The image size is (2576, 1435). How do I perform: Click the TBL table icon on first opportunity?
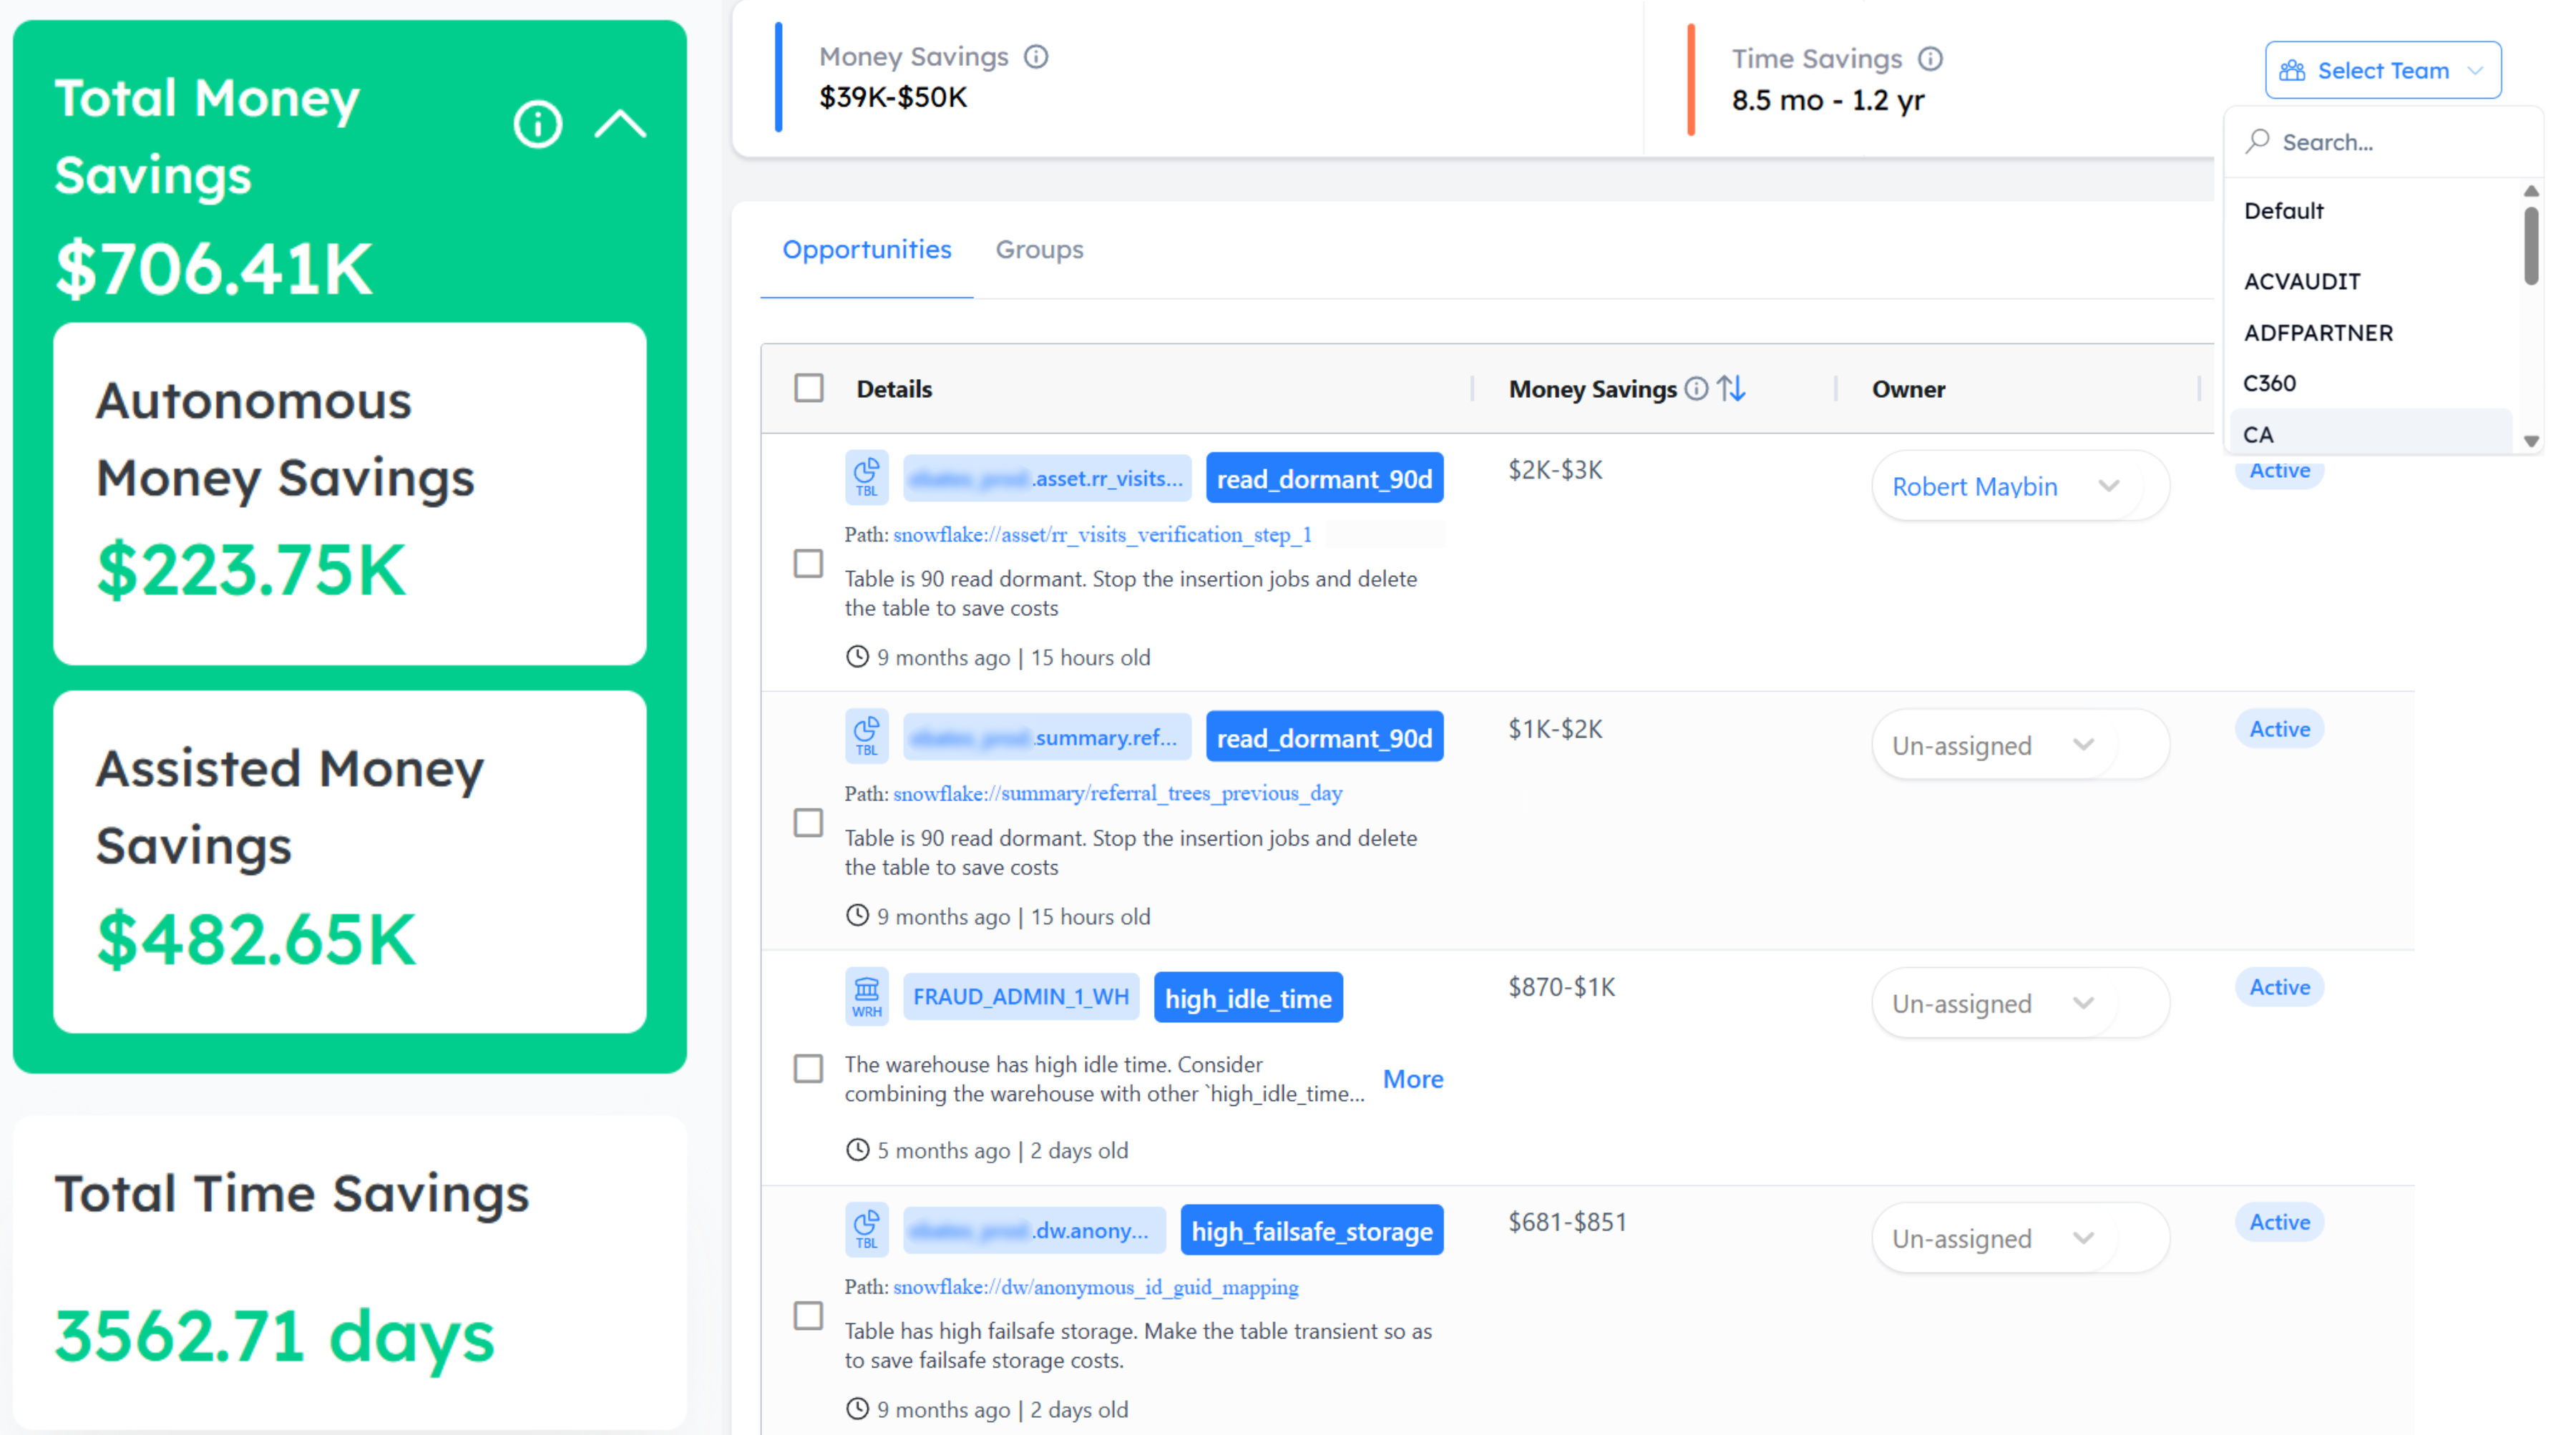(866, 477)
